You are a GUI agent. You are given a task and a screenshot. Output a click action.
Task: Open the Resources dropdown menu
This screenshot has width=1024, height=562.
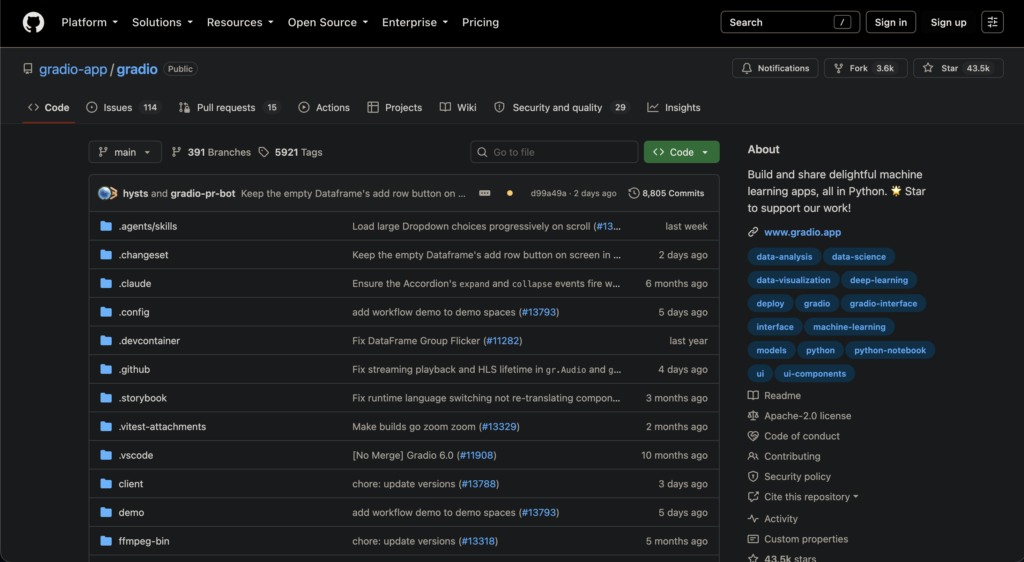240,22
